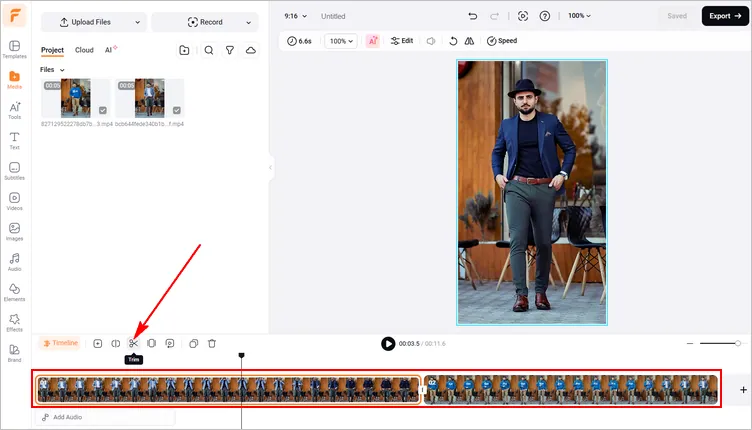752x430 pixels.
Task: Split the clip at the playhead
Action: tap(116, 343)
